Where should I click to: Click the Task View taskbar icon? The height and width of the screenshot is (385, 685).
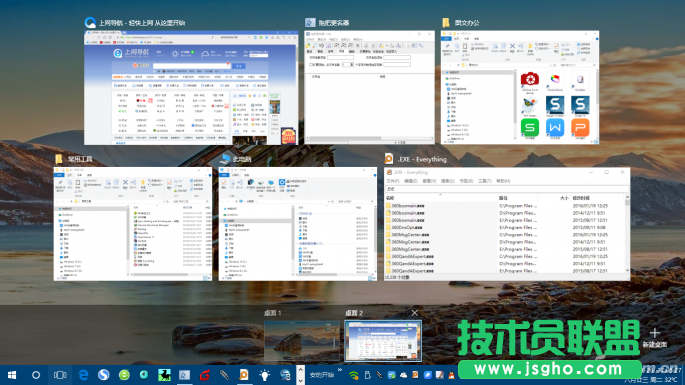coord(60,375)
